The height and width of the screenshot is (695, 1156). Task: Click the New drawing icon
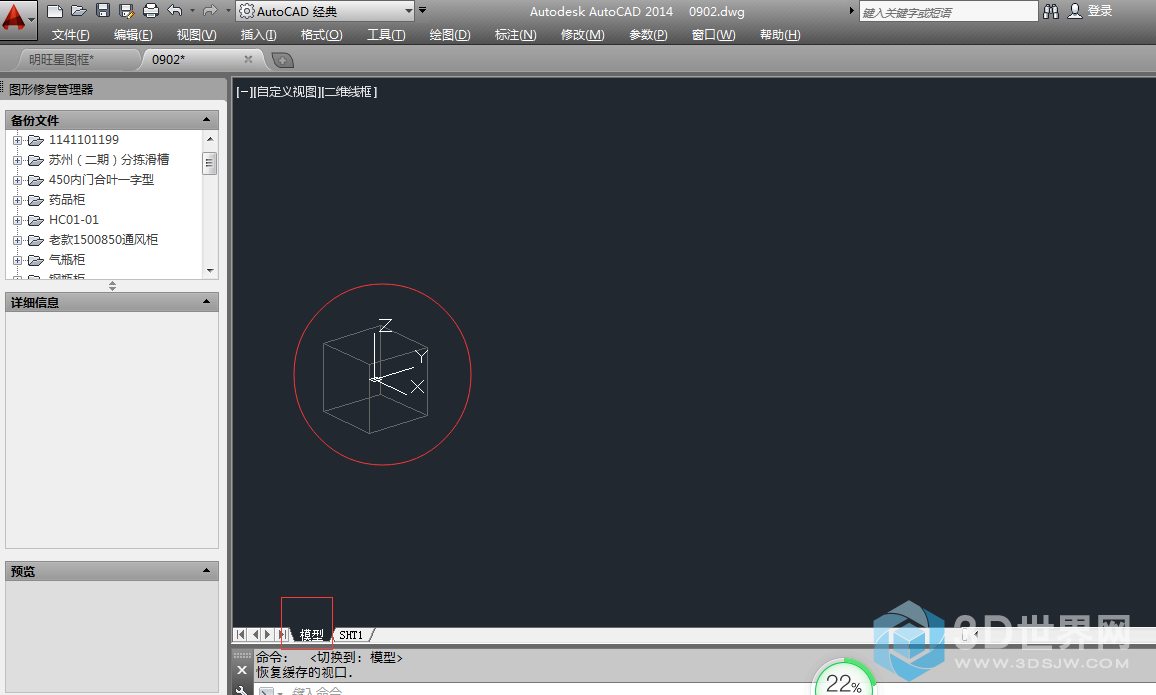click(x=55, y=10)
